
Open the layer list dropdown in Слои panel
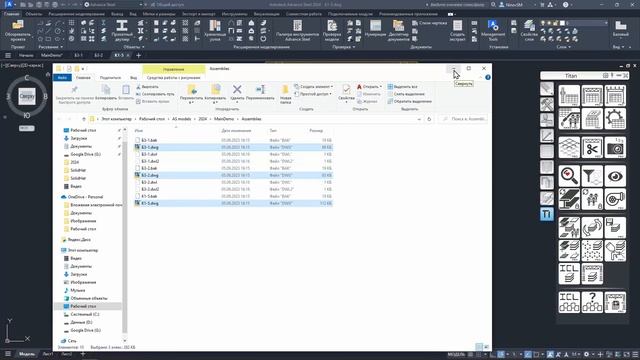(x=606, y=23)
